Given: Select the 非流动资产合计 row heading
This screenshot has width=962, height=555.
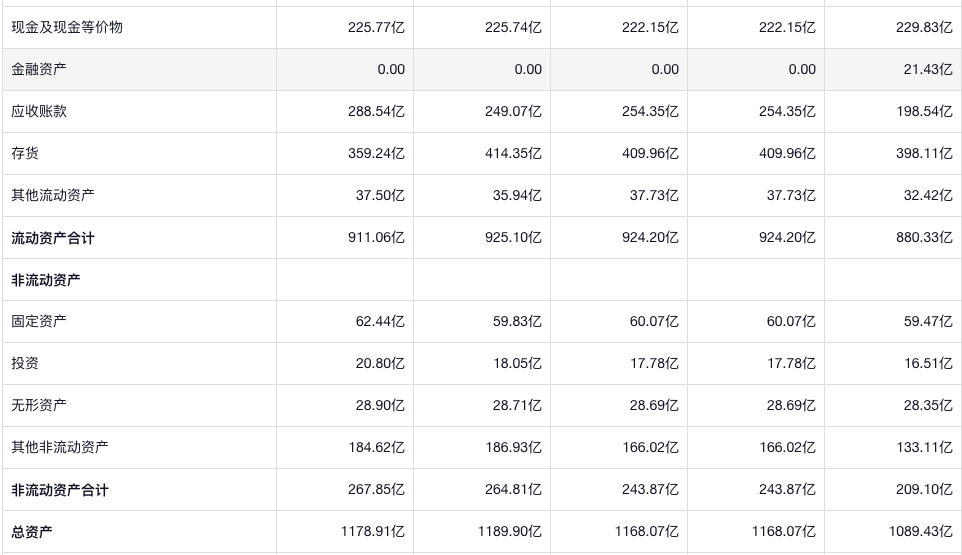Looking at the screenshot, I should pyautogui.click(x=60, y=490).
